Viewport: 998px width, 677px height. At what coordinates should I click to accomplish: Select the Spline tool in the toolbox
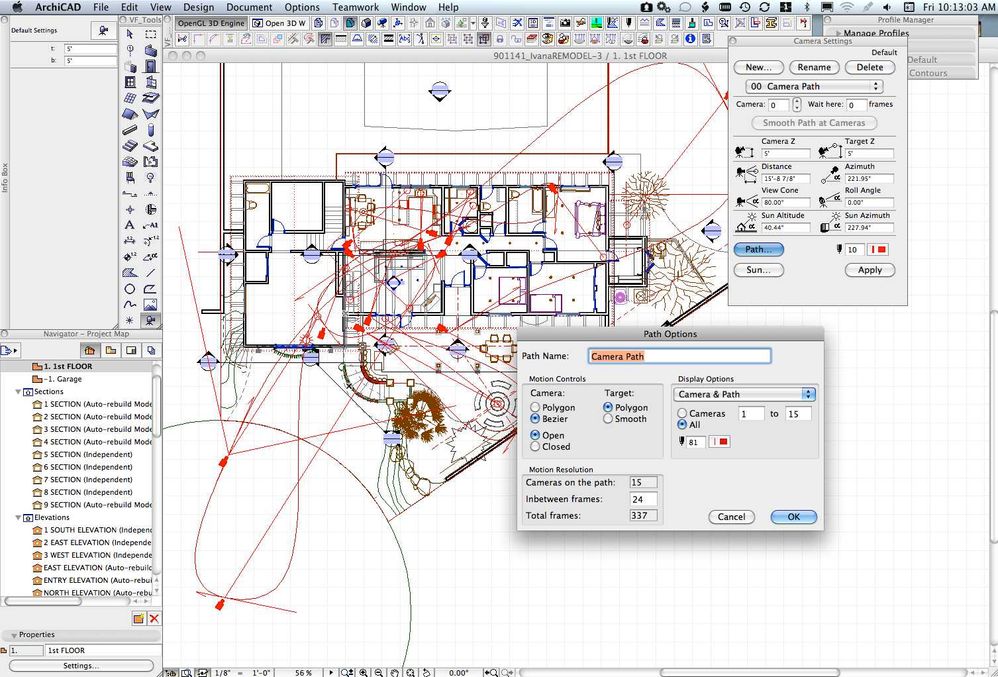click(130, 304)
